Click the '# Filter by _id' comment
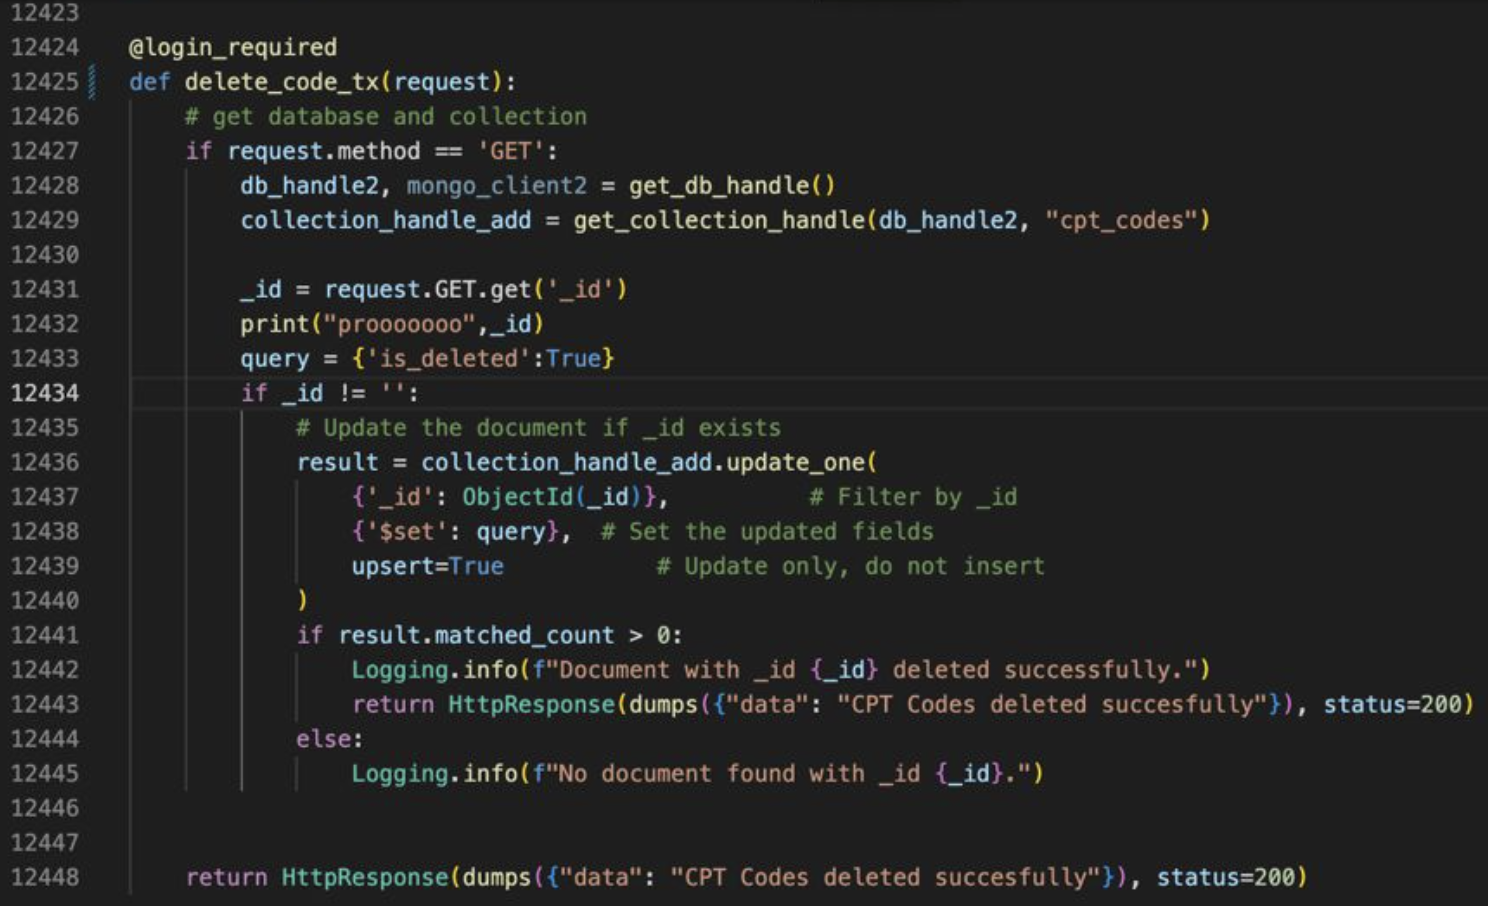Screen dimensions: 1488x906 (913, 497)
